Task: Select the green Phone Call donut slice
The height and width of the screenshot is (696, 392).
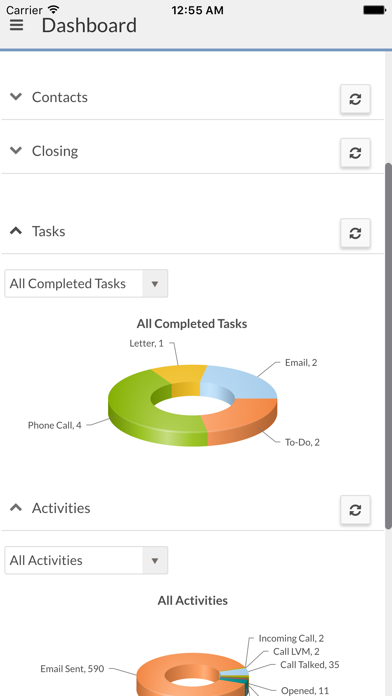Action: (133, 411)
